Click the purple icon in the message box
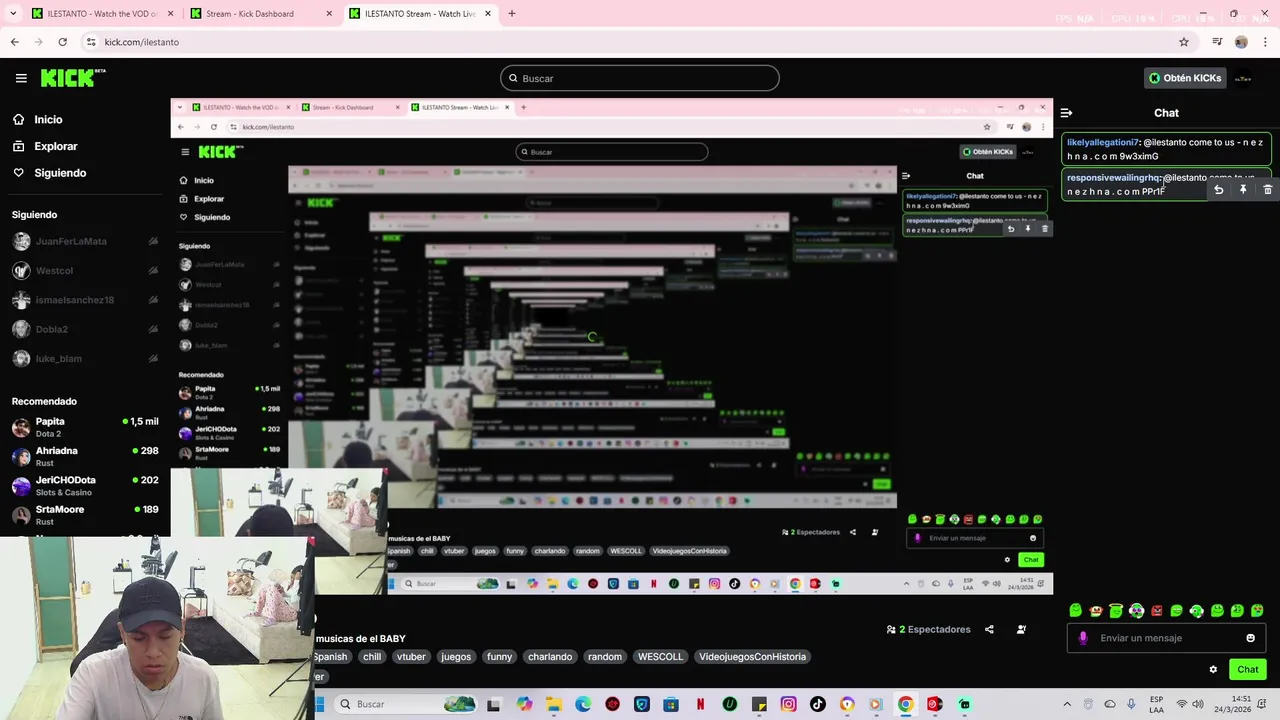Screen dimensions: 1280x720 click(1083, 638)
